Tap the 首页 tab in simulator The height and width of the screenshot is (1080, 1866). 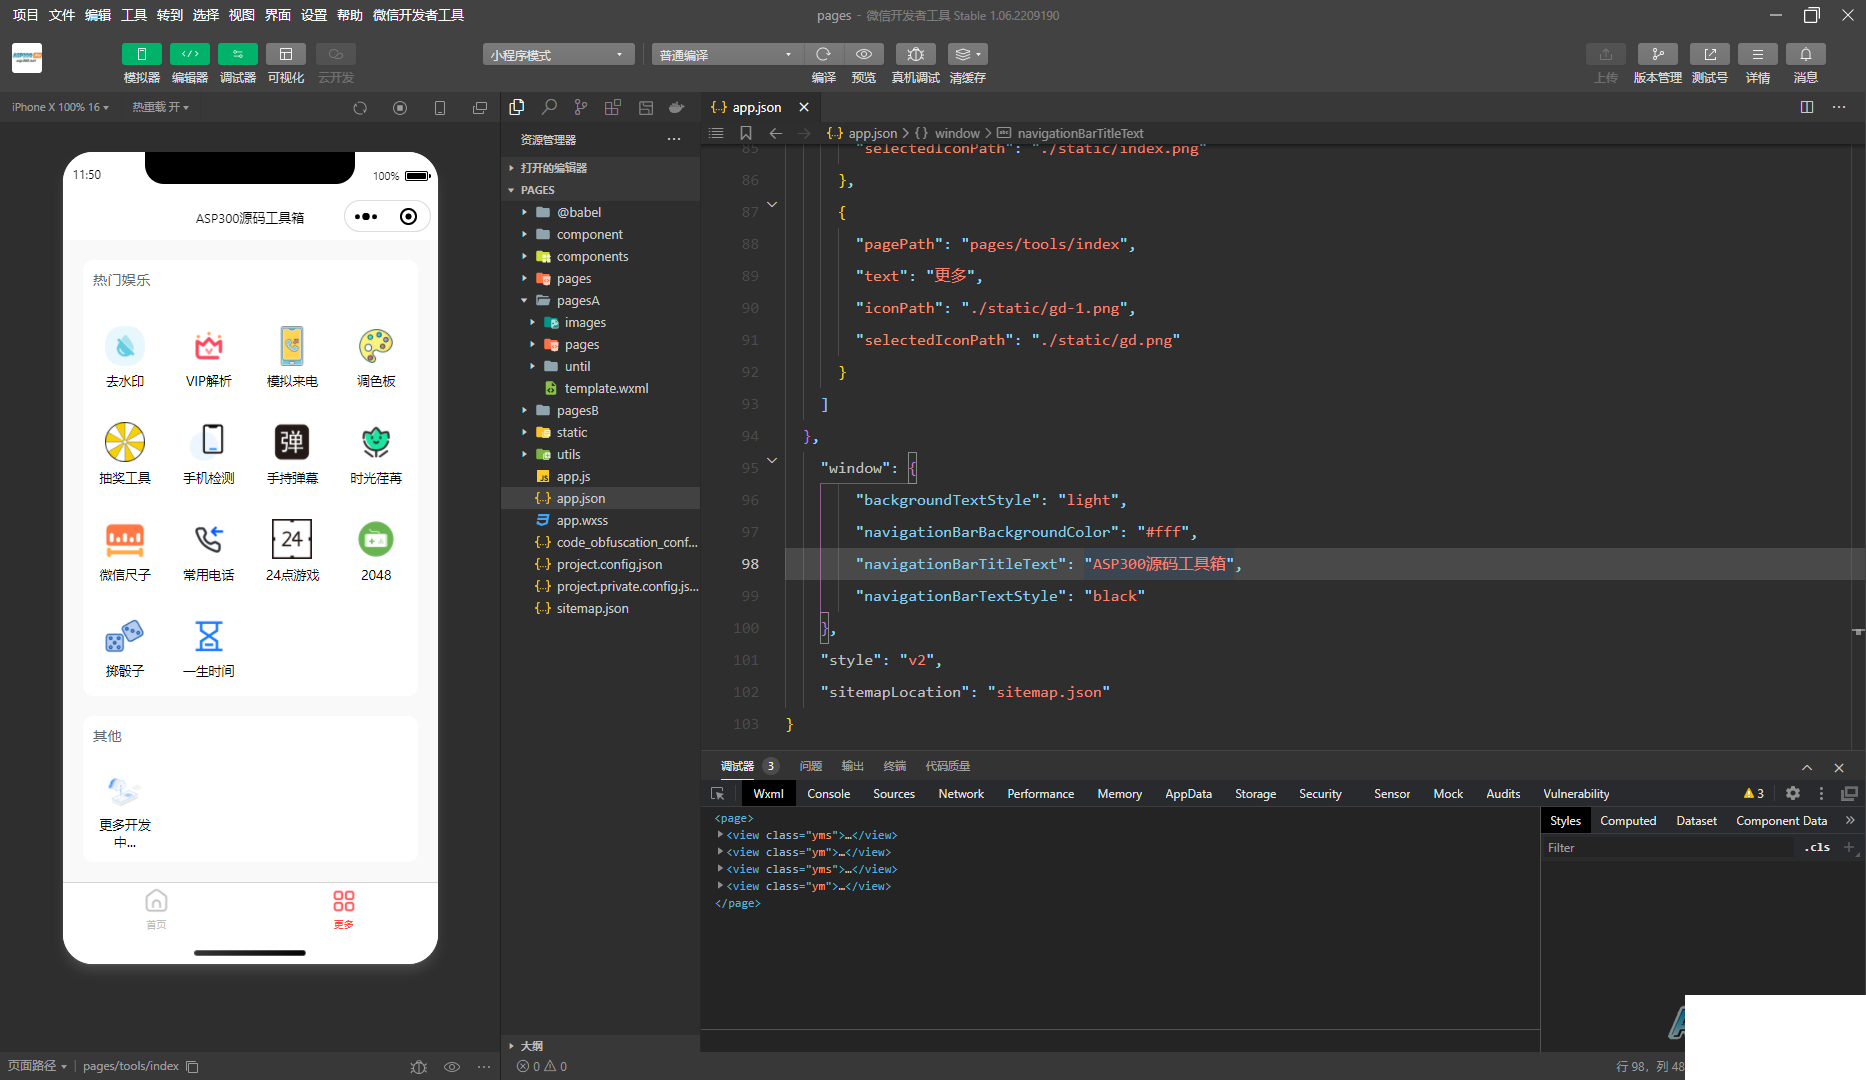(156, 909)
